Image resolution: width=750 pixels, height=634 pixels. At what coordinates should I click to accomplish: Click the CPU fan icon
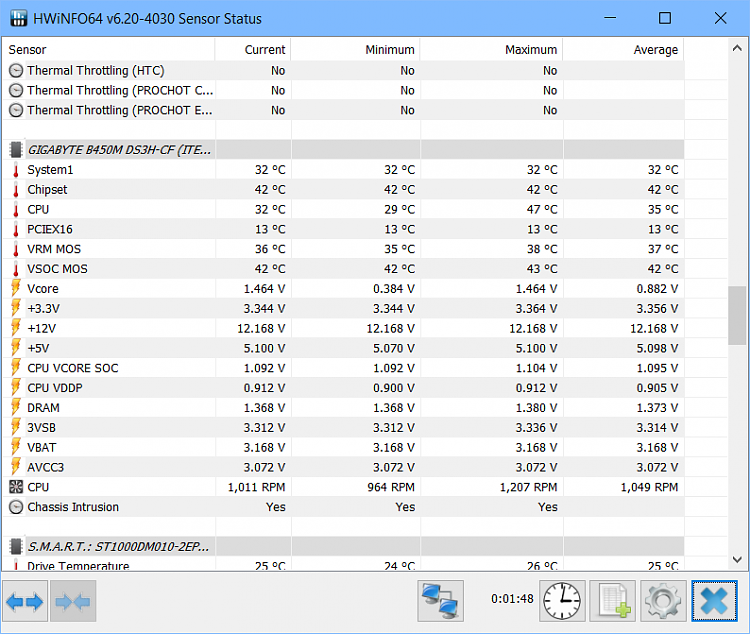[16, 487]
